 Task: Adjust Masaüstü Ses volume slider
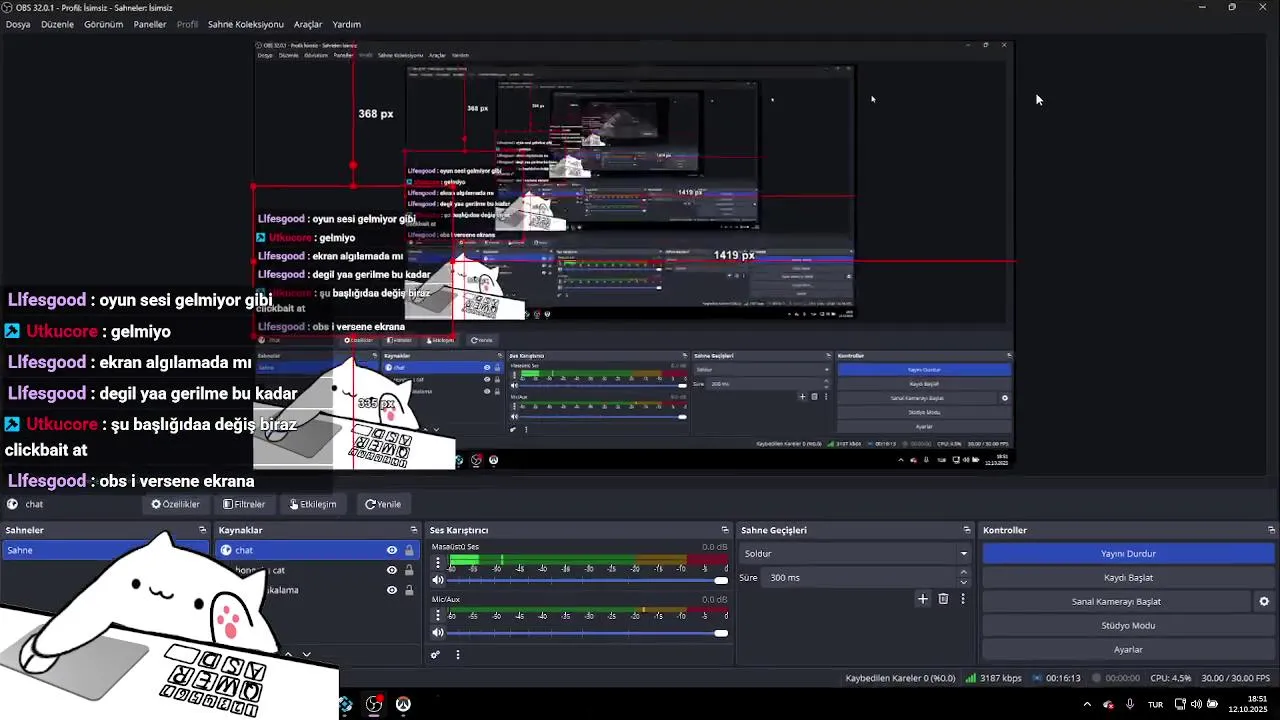click(588, 580)
